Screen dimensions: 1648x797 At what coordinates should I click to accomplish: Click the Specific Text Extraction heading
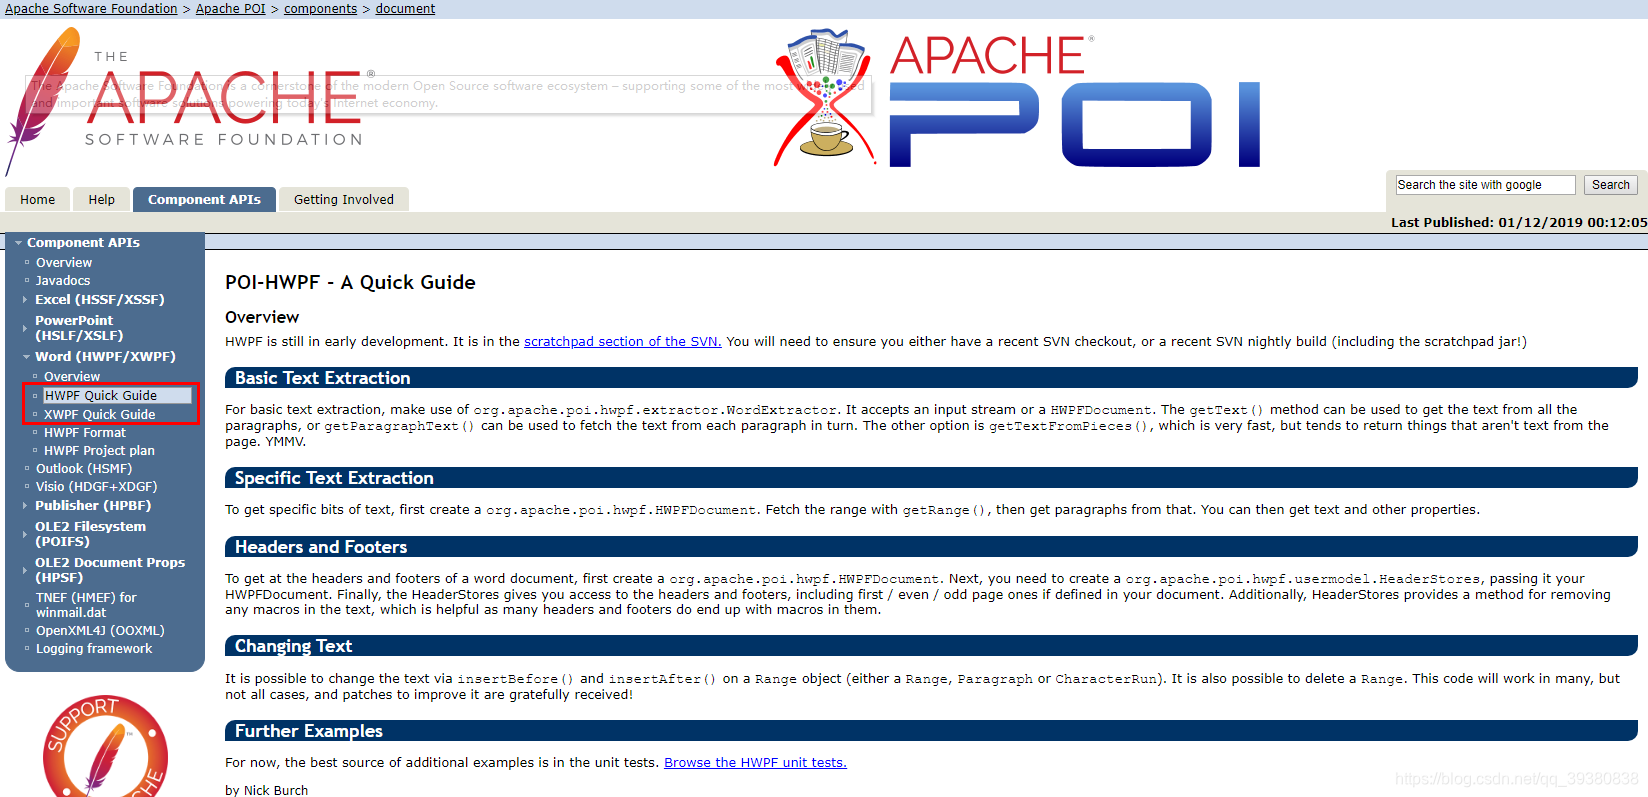(334, 478)
